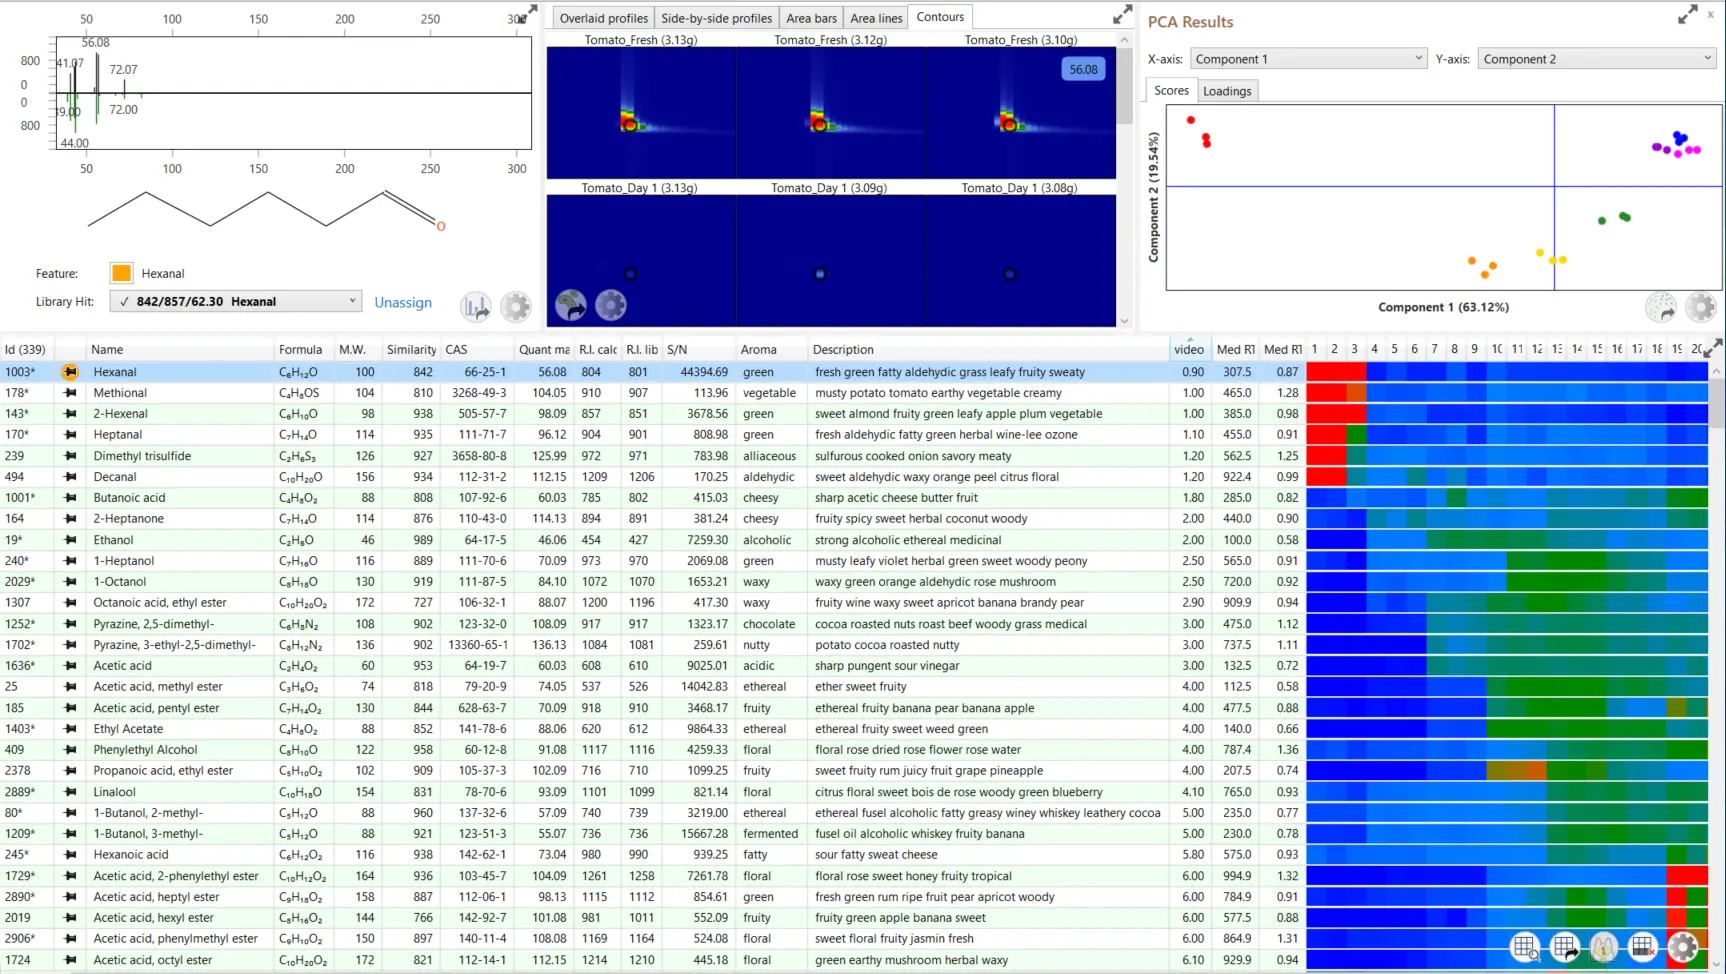Viewport: 1726px width, 974px height.
Task: Click Ethanol similarity value 989
Action: (423, 540)
